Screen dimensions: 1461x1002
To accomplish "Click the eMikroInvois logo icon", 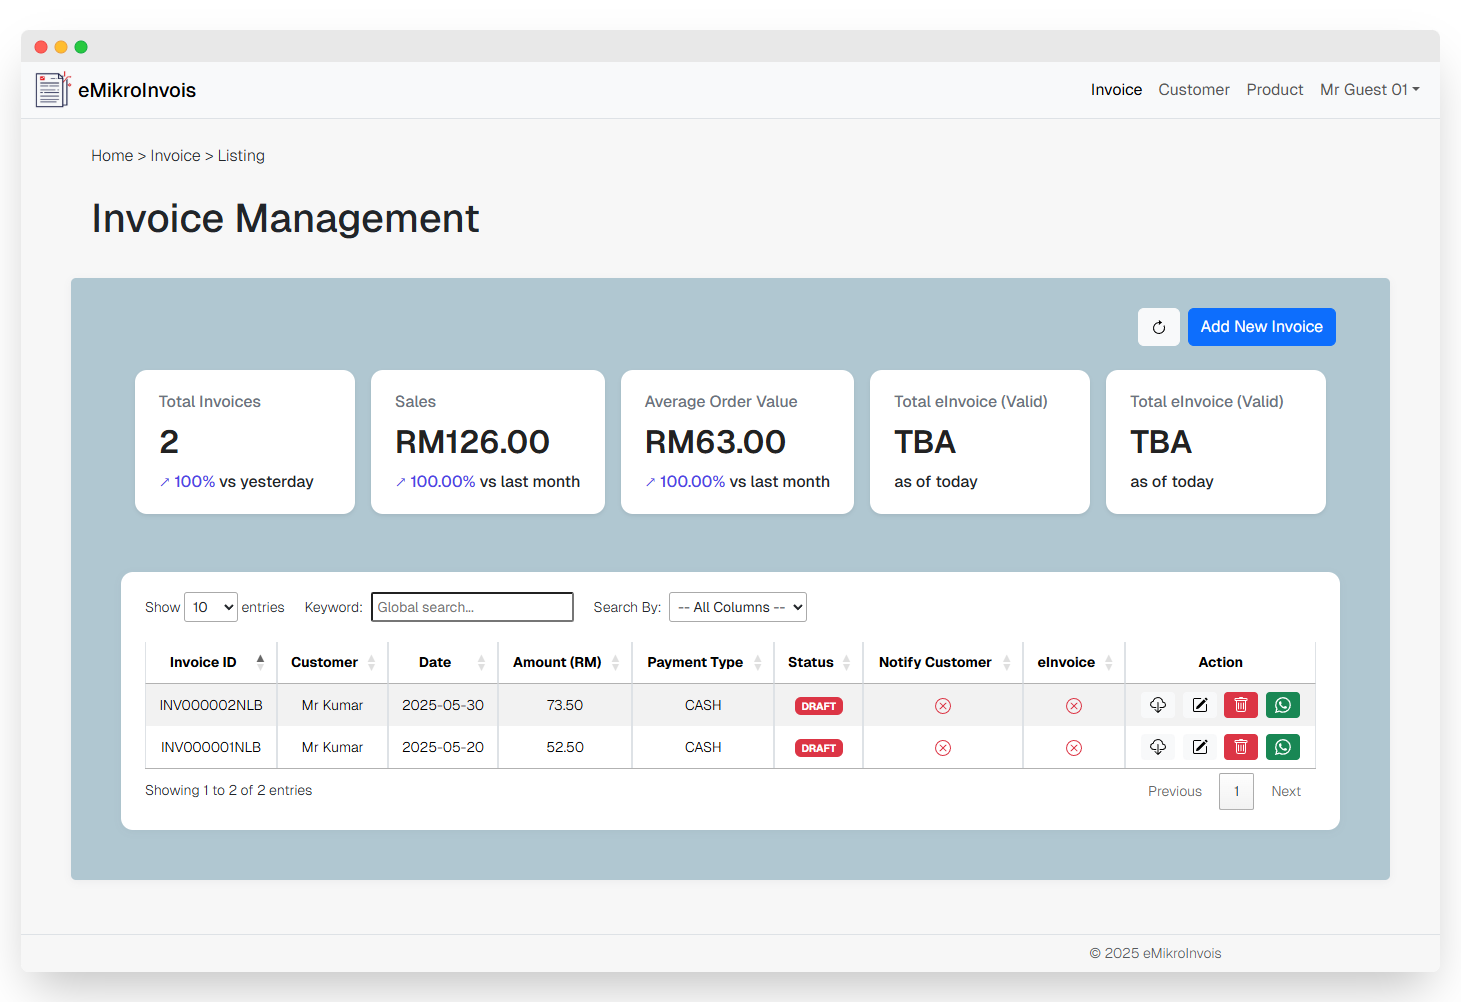I will (x=52, y=90).
